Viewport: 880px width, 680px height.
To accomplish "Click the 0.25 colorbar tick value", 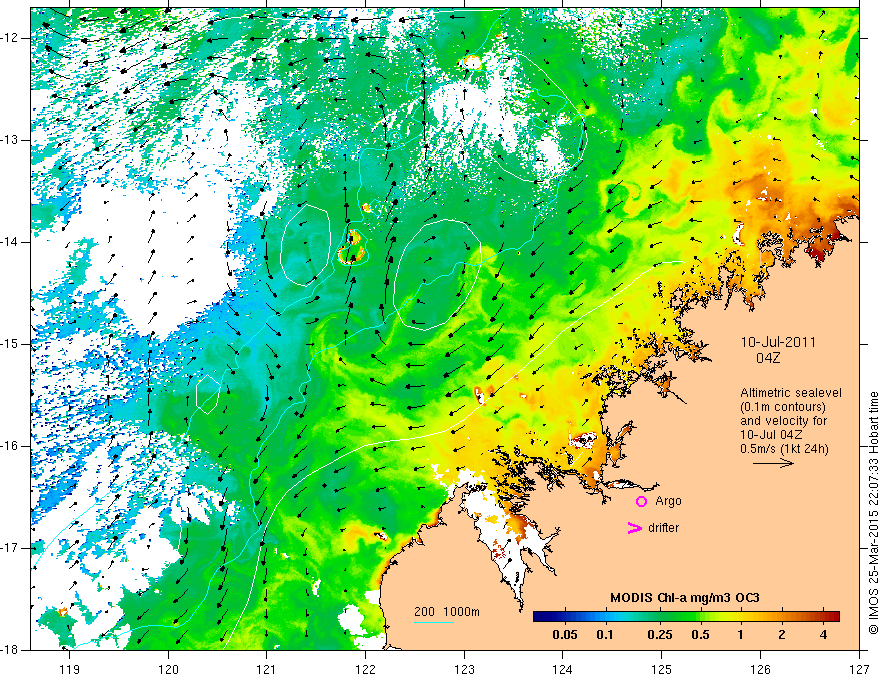I will 659,635.
